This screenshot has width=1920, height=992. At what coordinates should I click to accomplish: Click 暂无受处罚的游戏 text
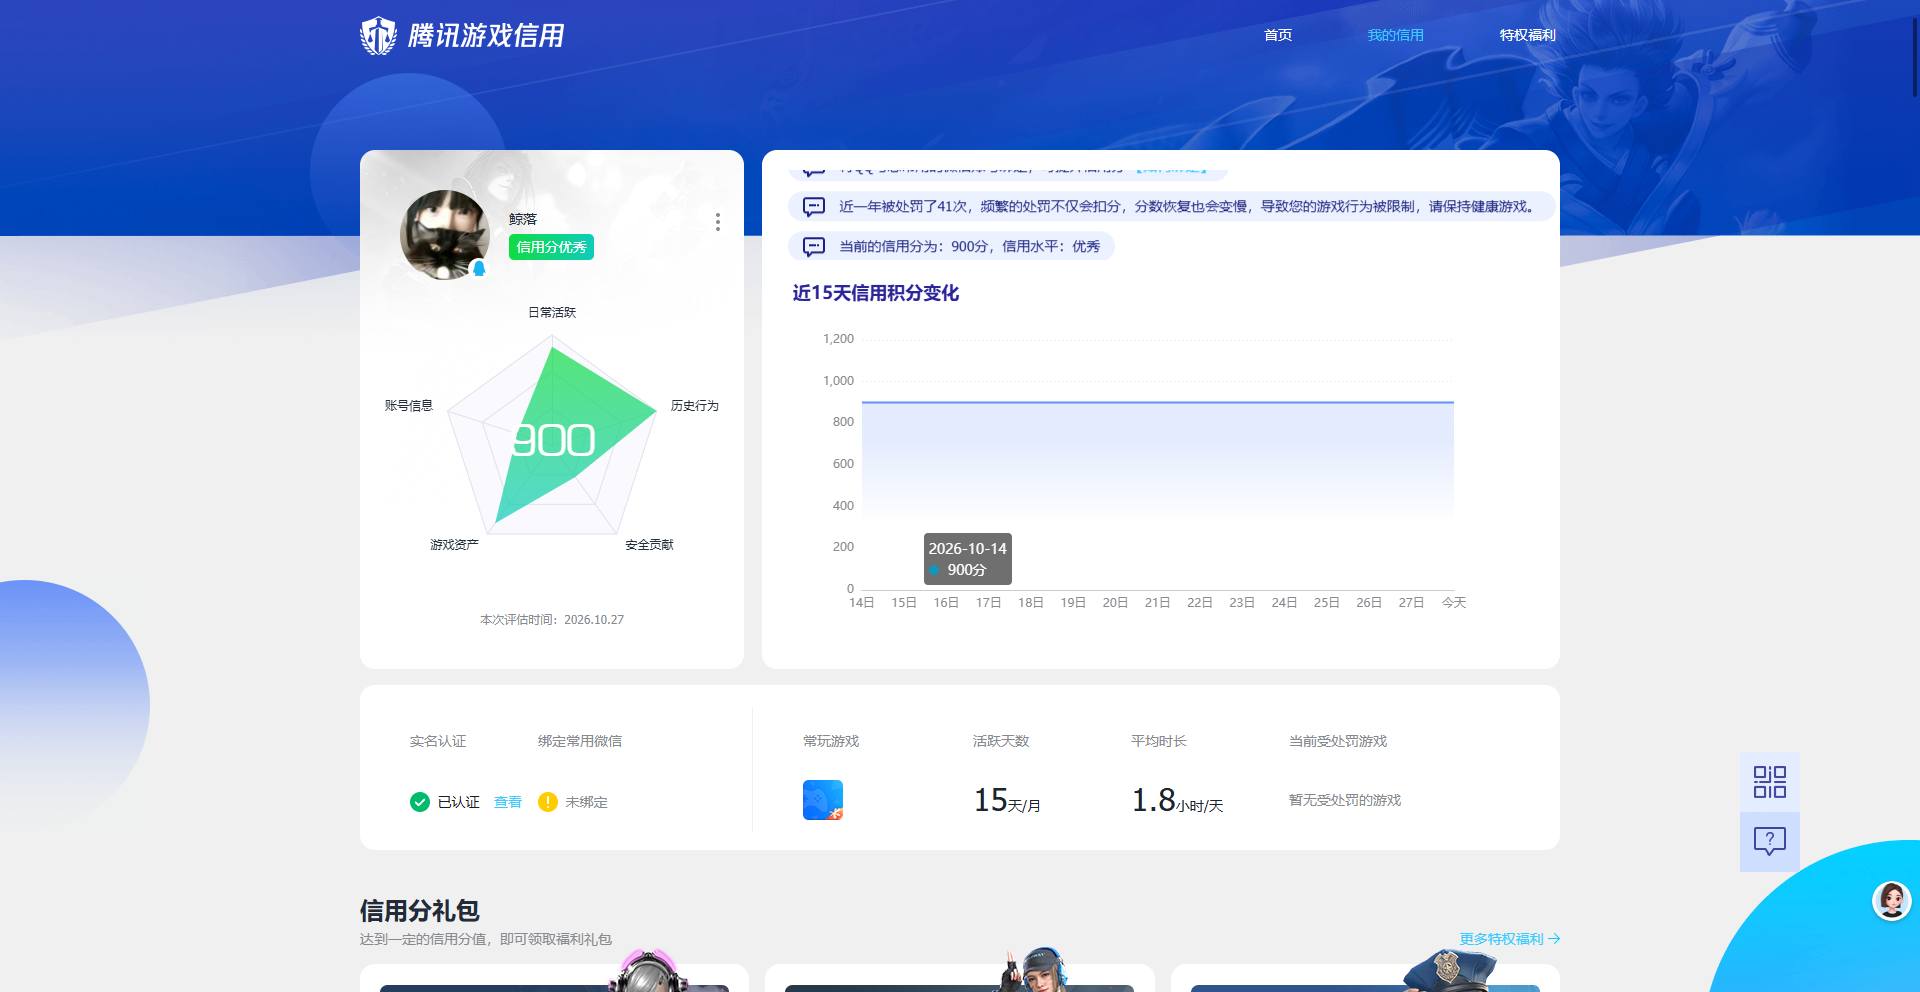pos(1344,800)
